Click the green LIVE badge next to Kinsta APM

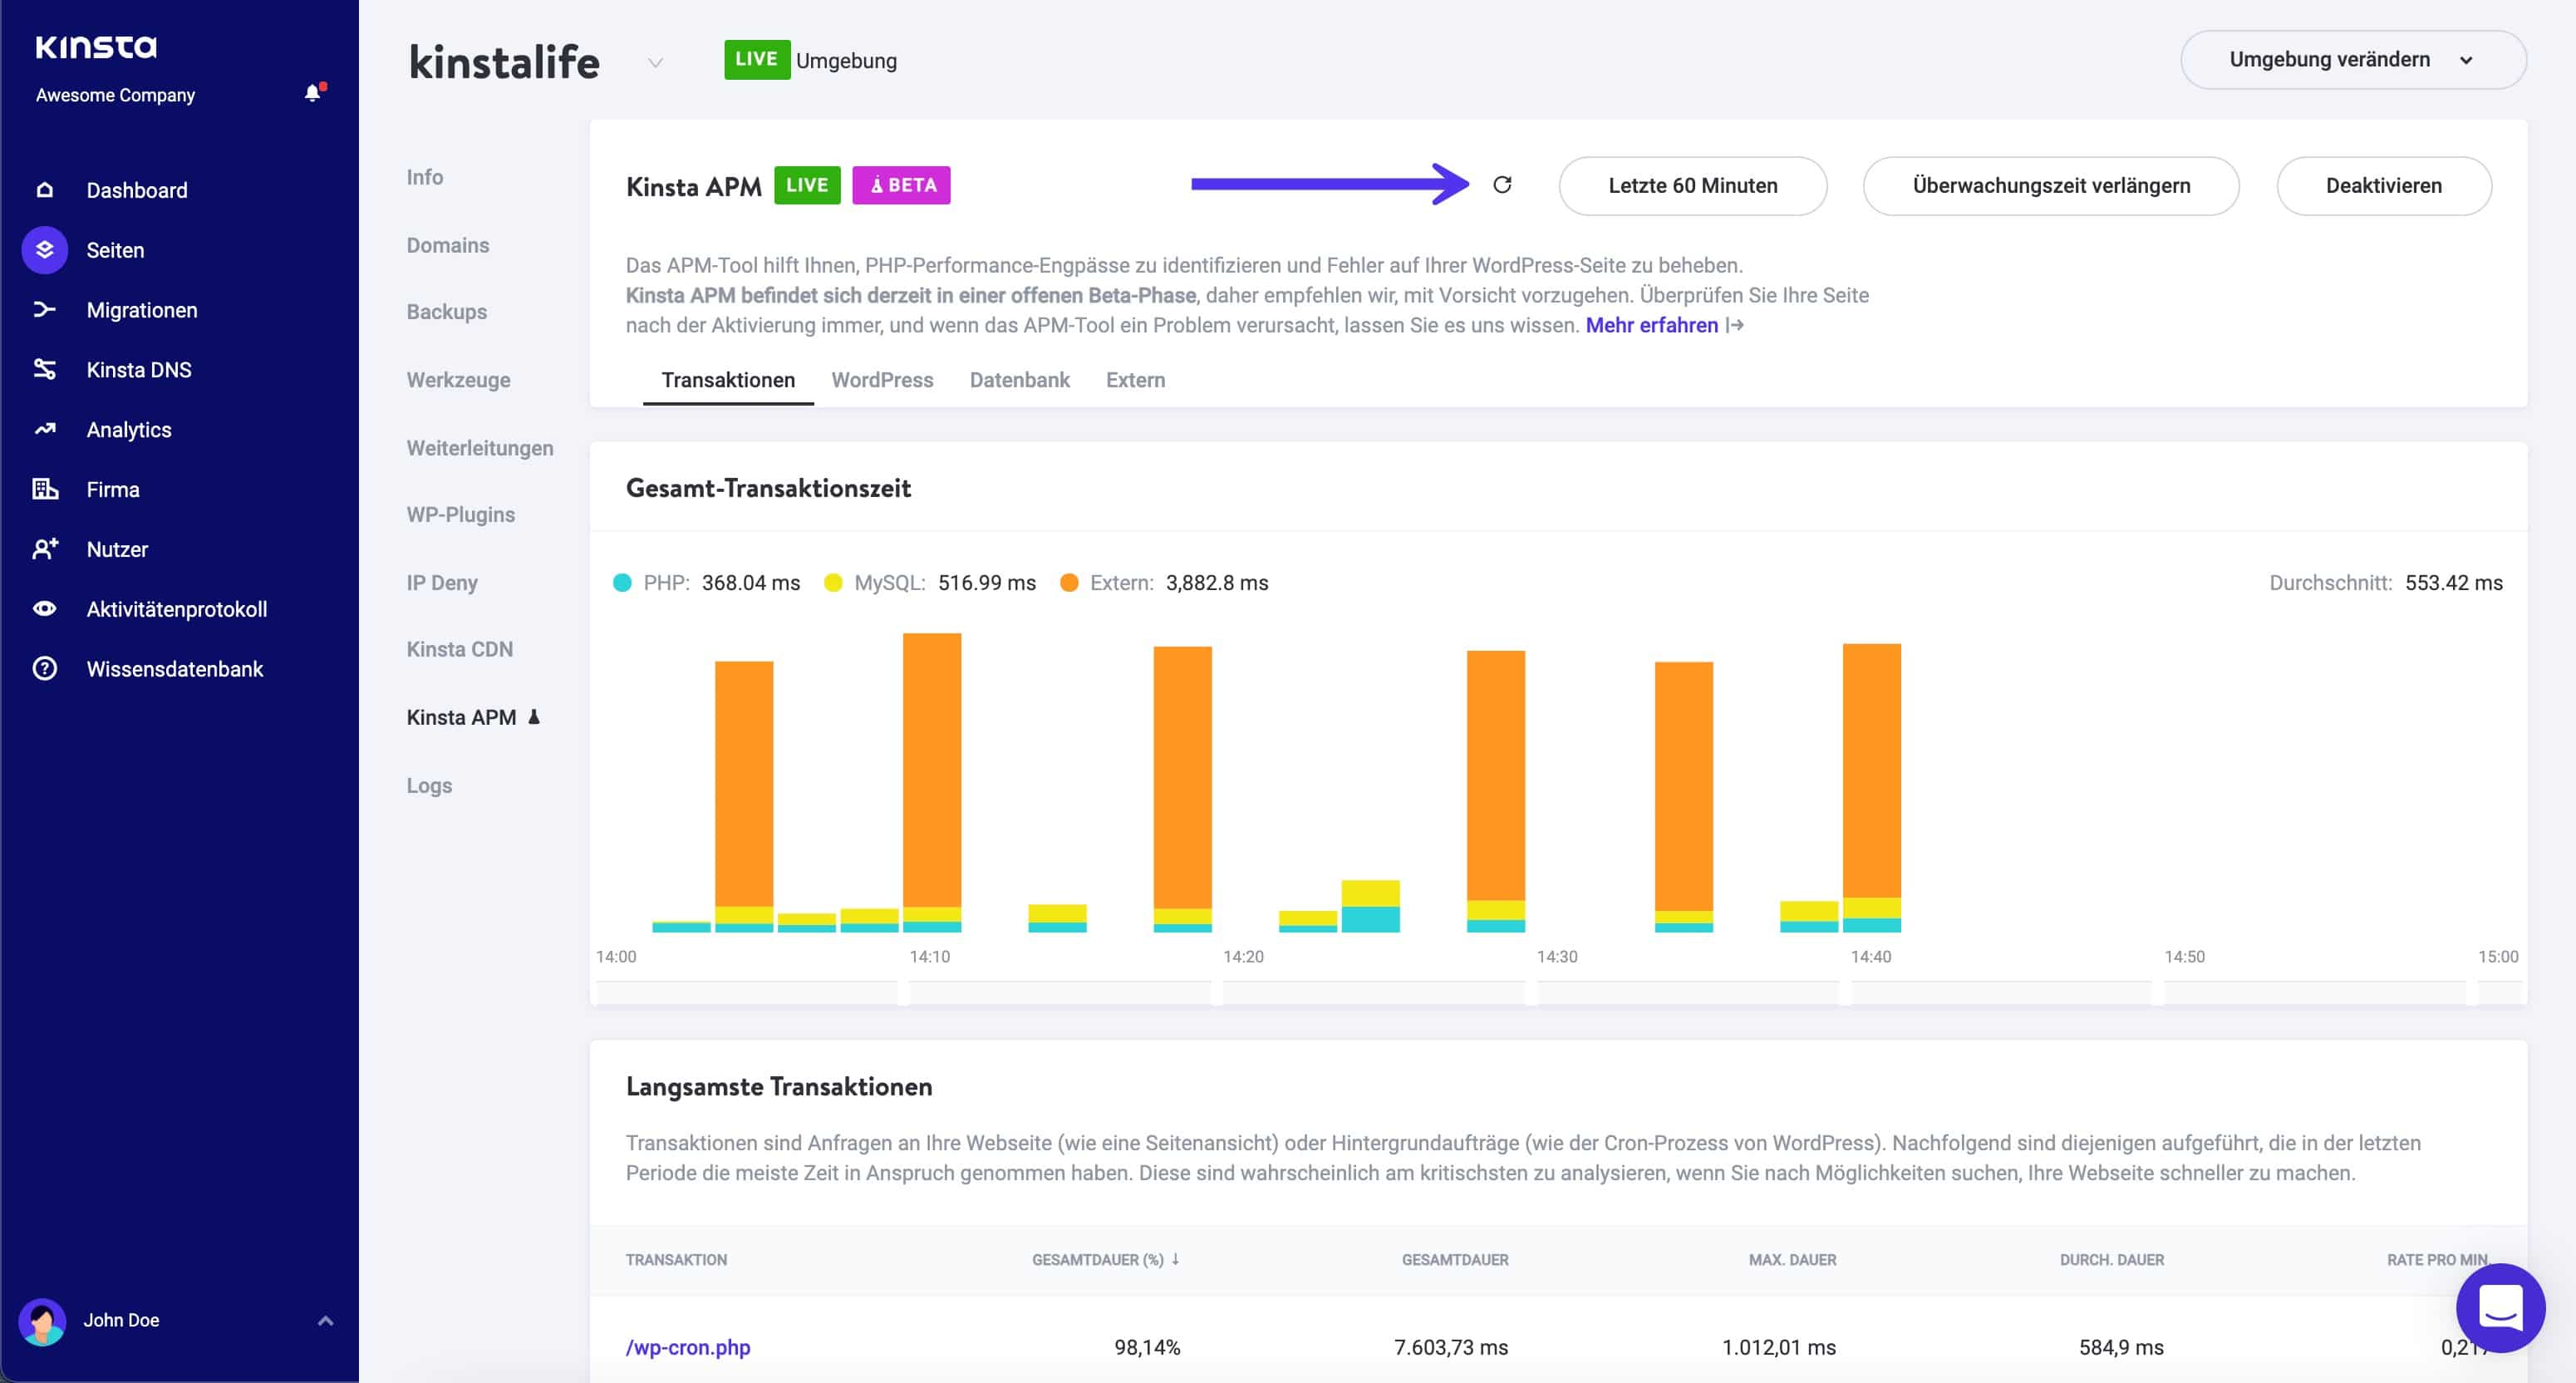tap(807, 185)
